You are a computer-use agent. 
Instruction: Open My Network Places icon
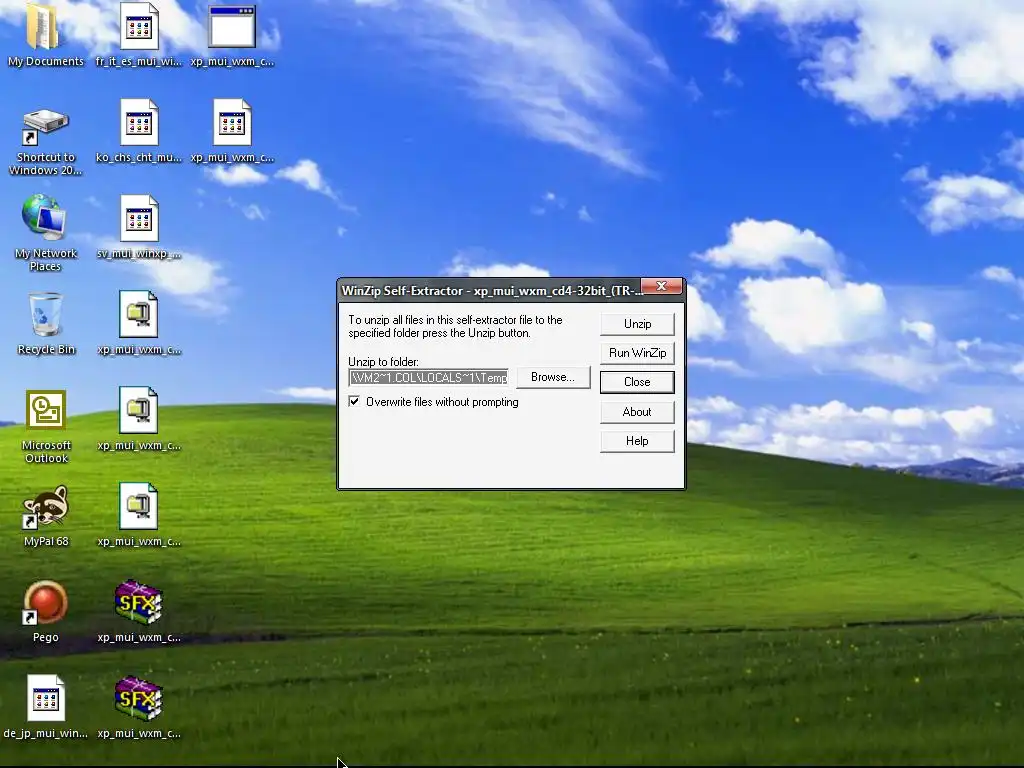pyautogui.click(x=44, y=217)
